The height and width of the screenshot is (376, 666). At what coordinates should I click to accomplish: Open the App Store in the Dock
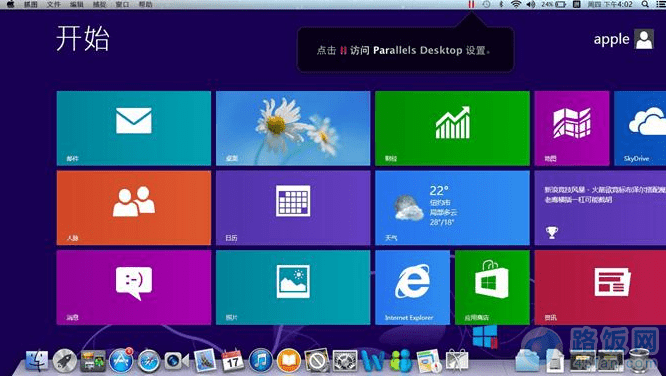pos(121,361)
